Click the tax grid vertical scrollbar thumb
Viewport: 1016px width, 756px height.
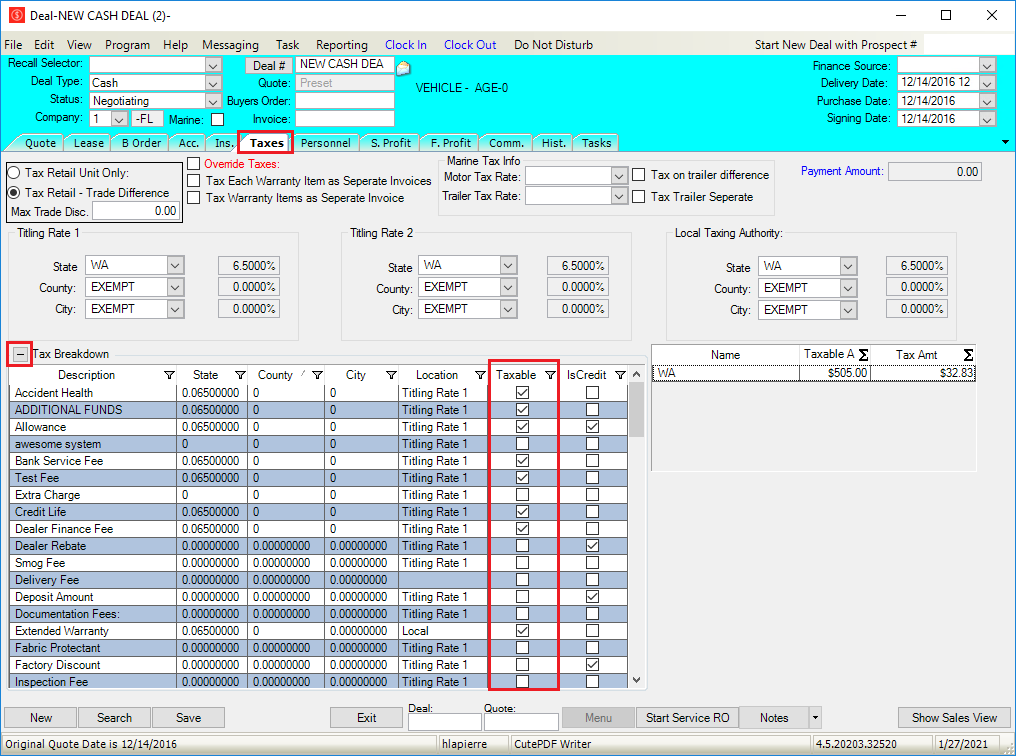pos(636,409)
